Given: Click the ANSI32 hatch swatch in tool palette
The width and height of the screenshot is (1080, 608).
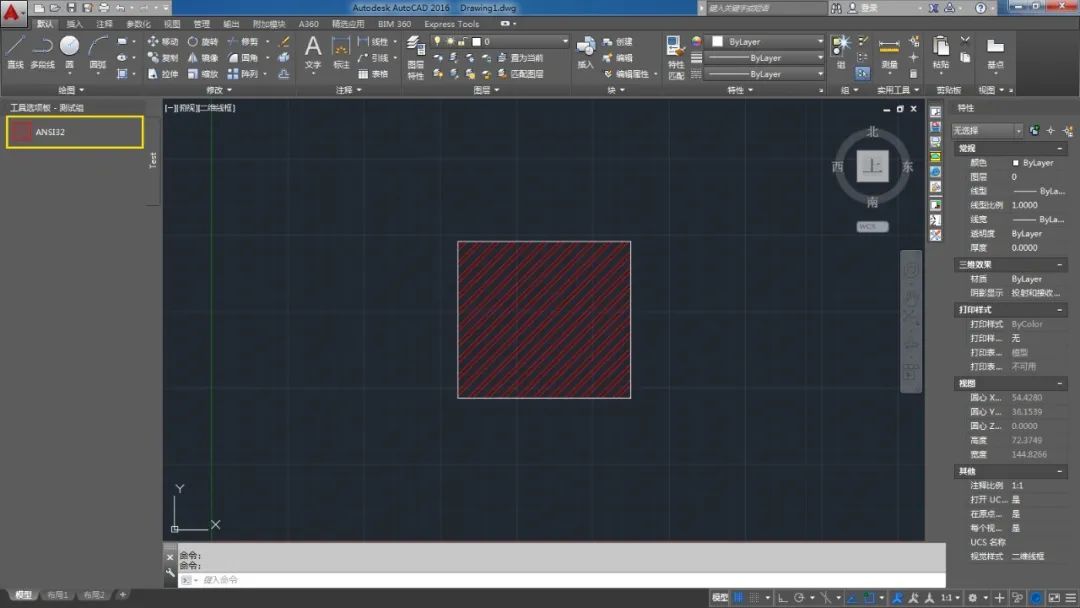Looking at the screenshot, I should (22, 132).
